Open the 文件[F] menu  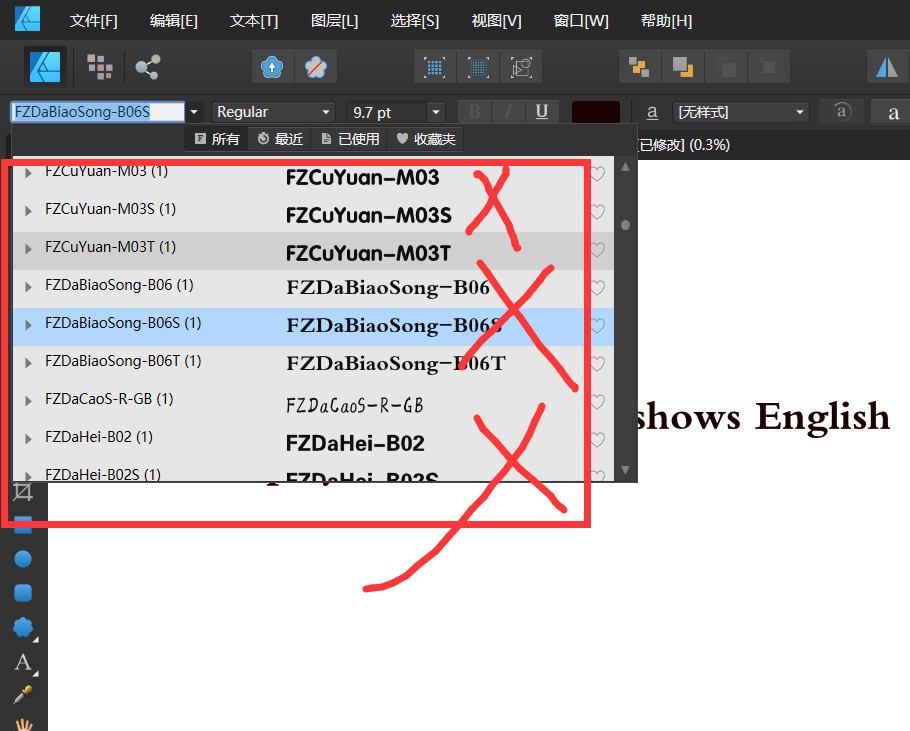coord(93,21)
